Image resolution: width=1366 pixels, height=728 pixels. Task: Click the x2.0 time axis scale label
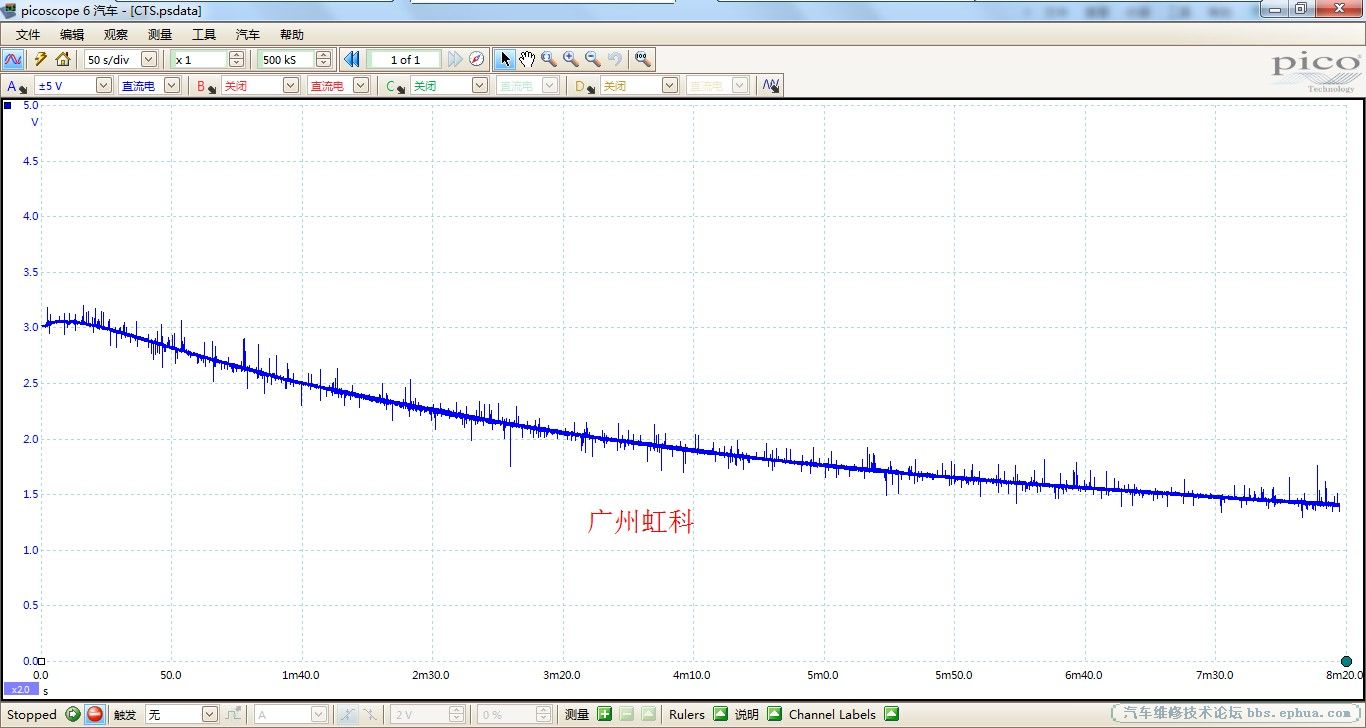click(20, 689)
